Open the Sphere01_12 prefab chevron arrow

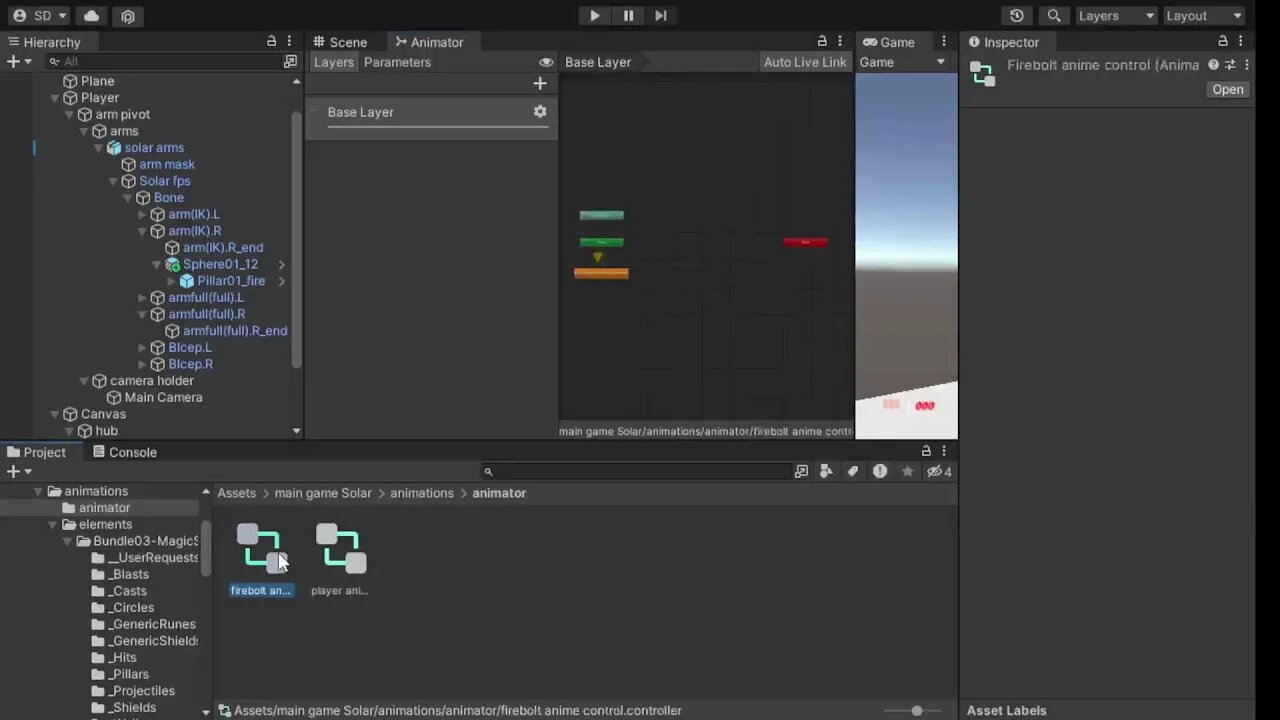[282, 265]
